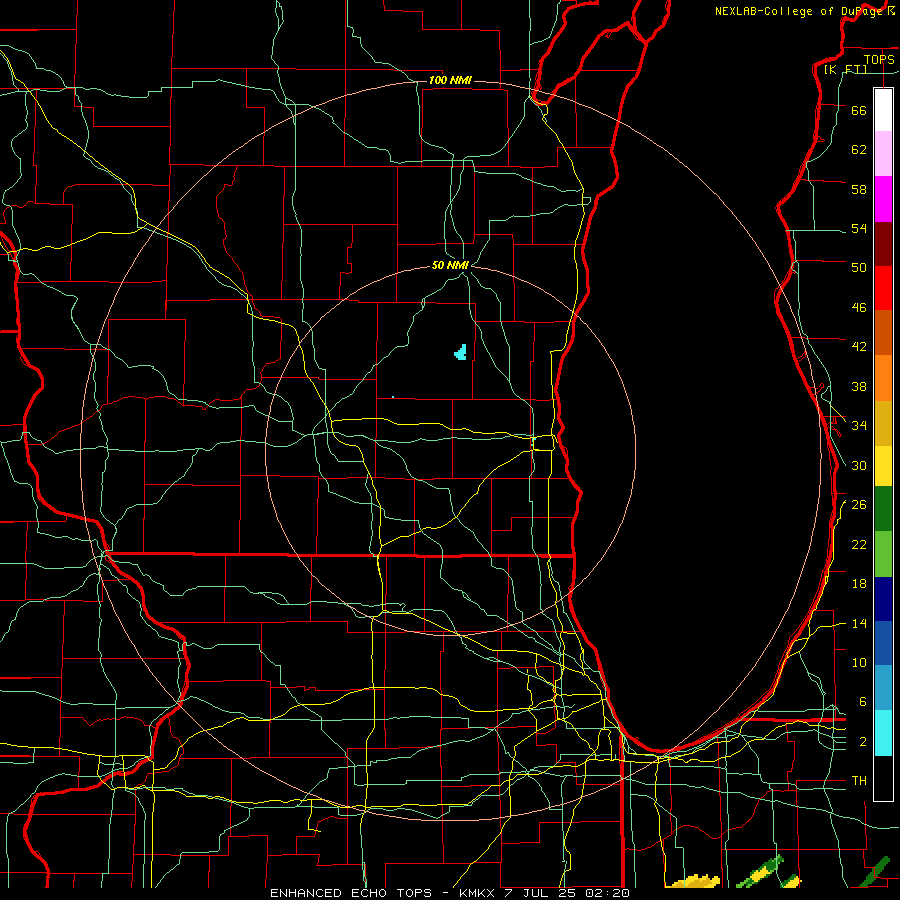Image resolution: width=900 pixels, height=900 pixels.
Task: Click the "66" legend value
Action: [859, 110]
